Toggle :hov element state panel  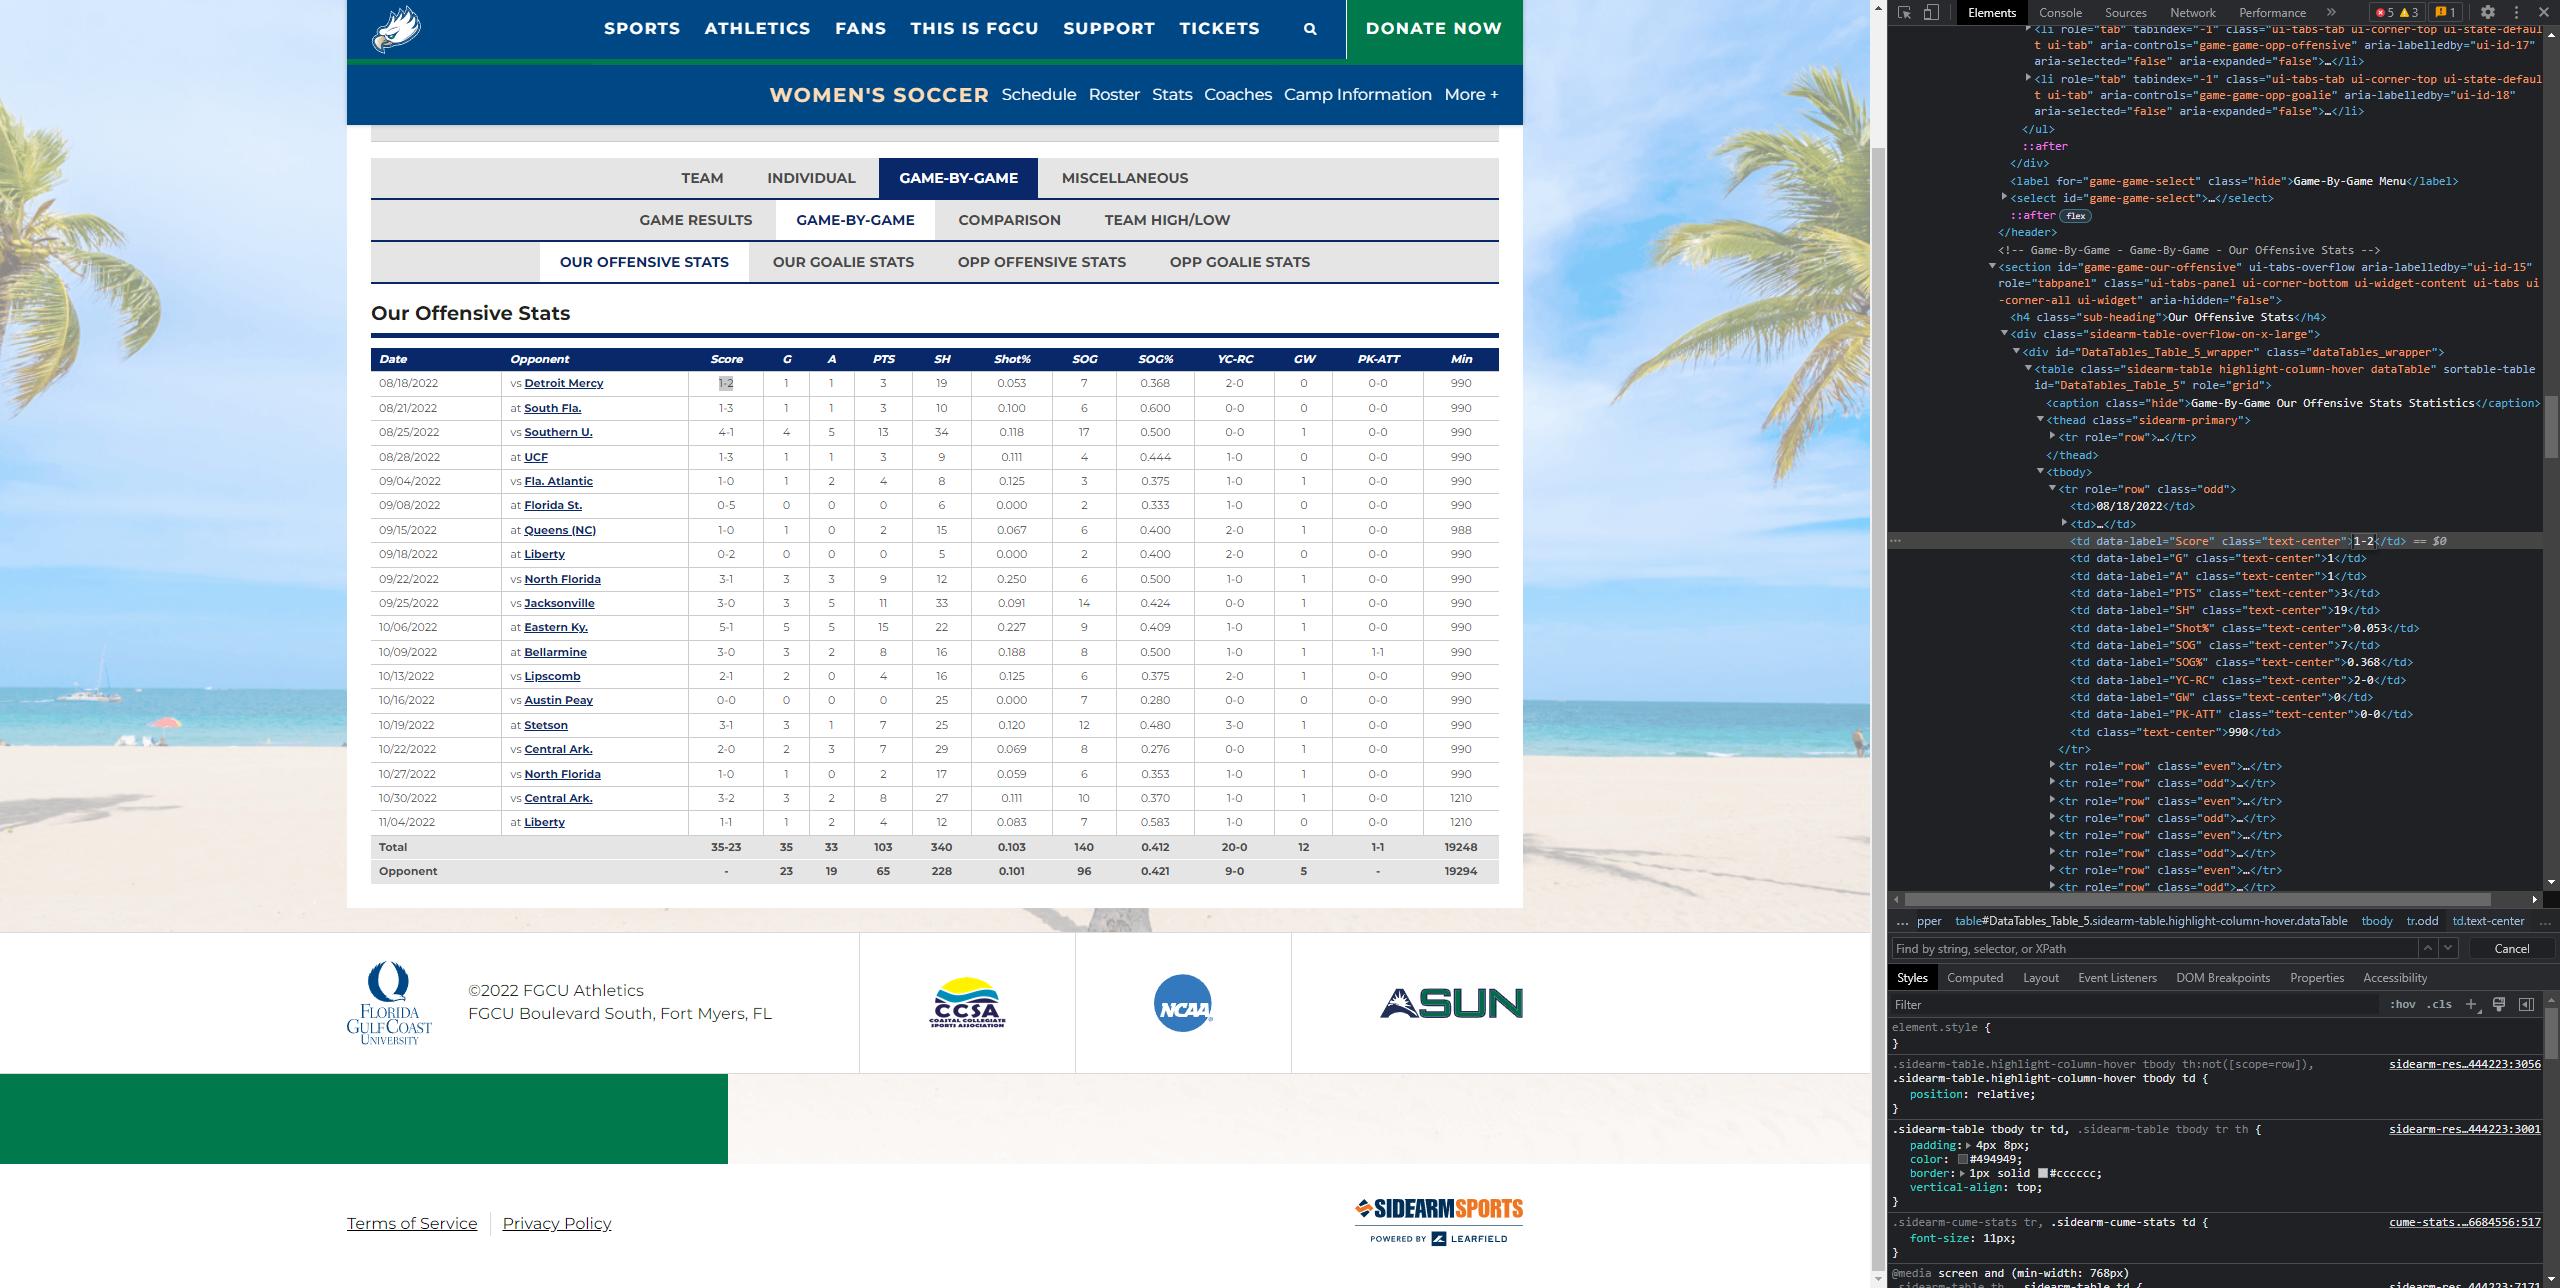pyautogui.click(x=2402, y=1004)
